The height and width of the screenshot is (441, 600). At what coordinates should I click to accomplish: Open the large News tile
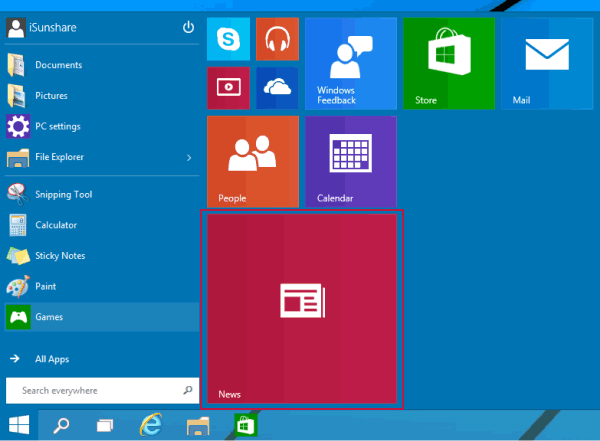302,309
